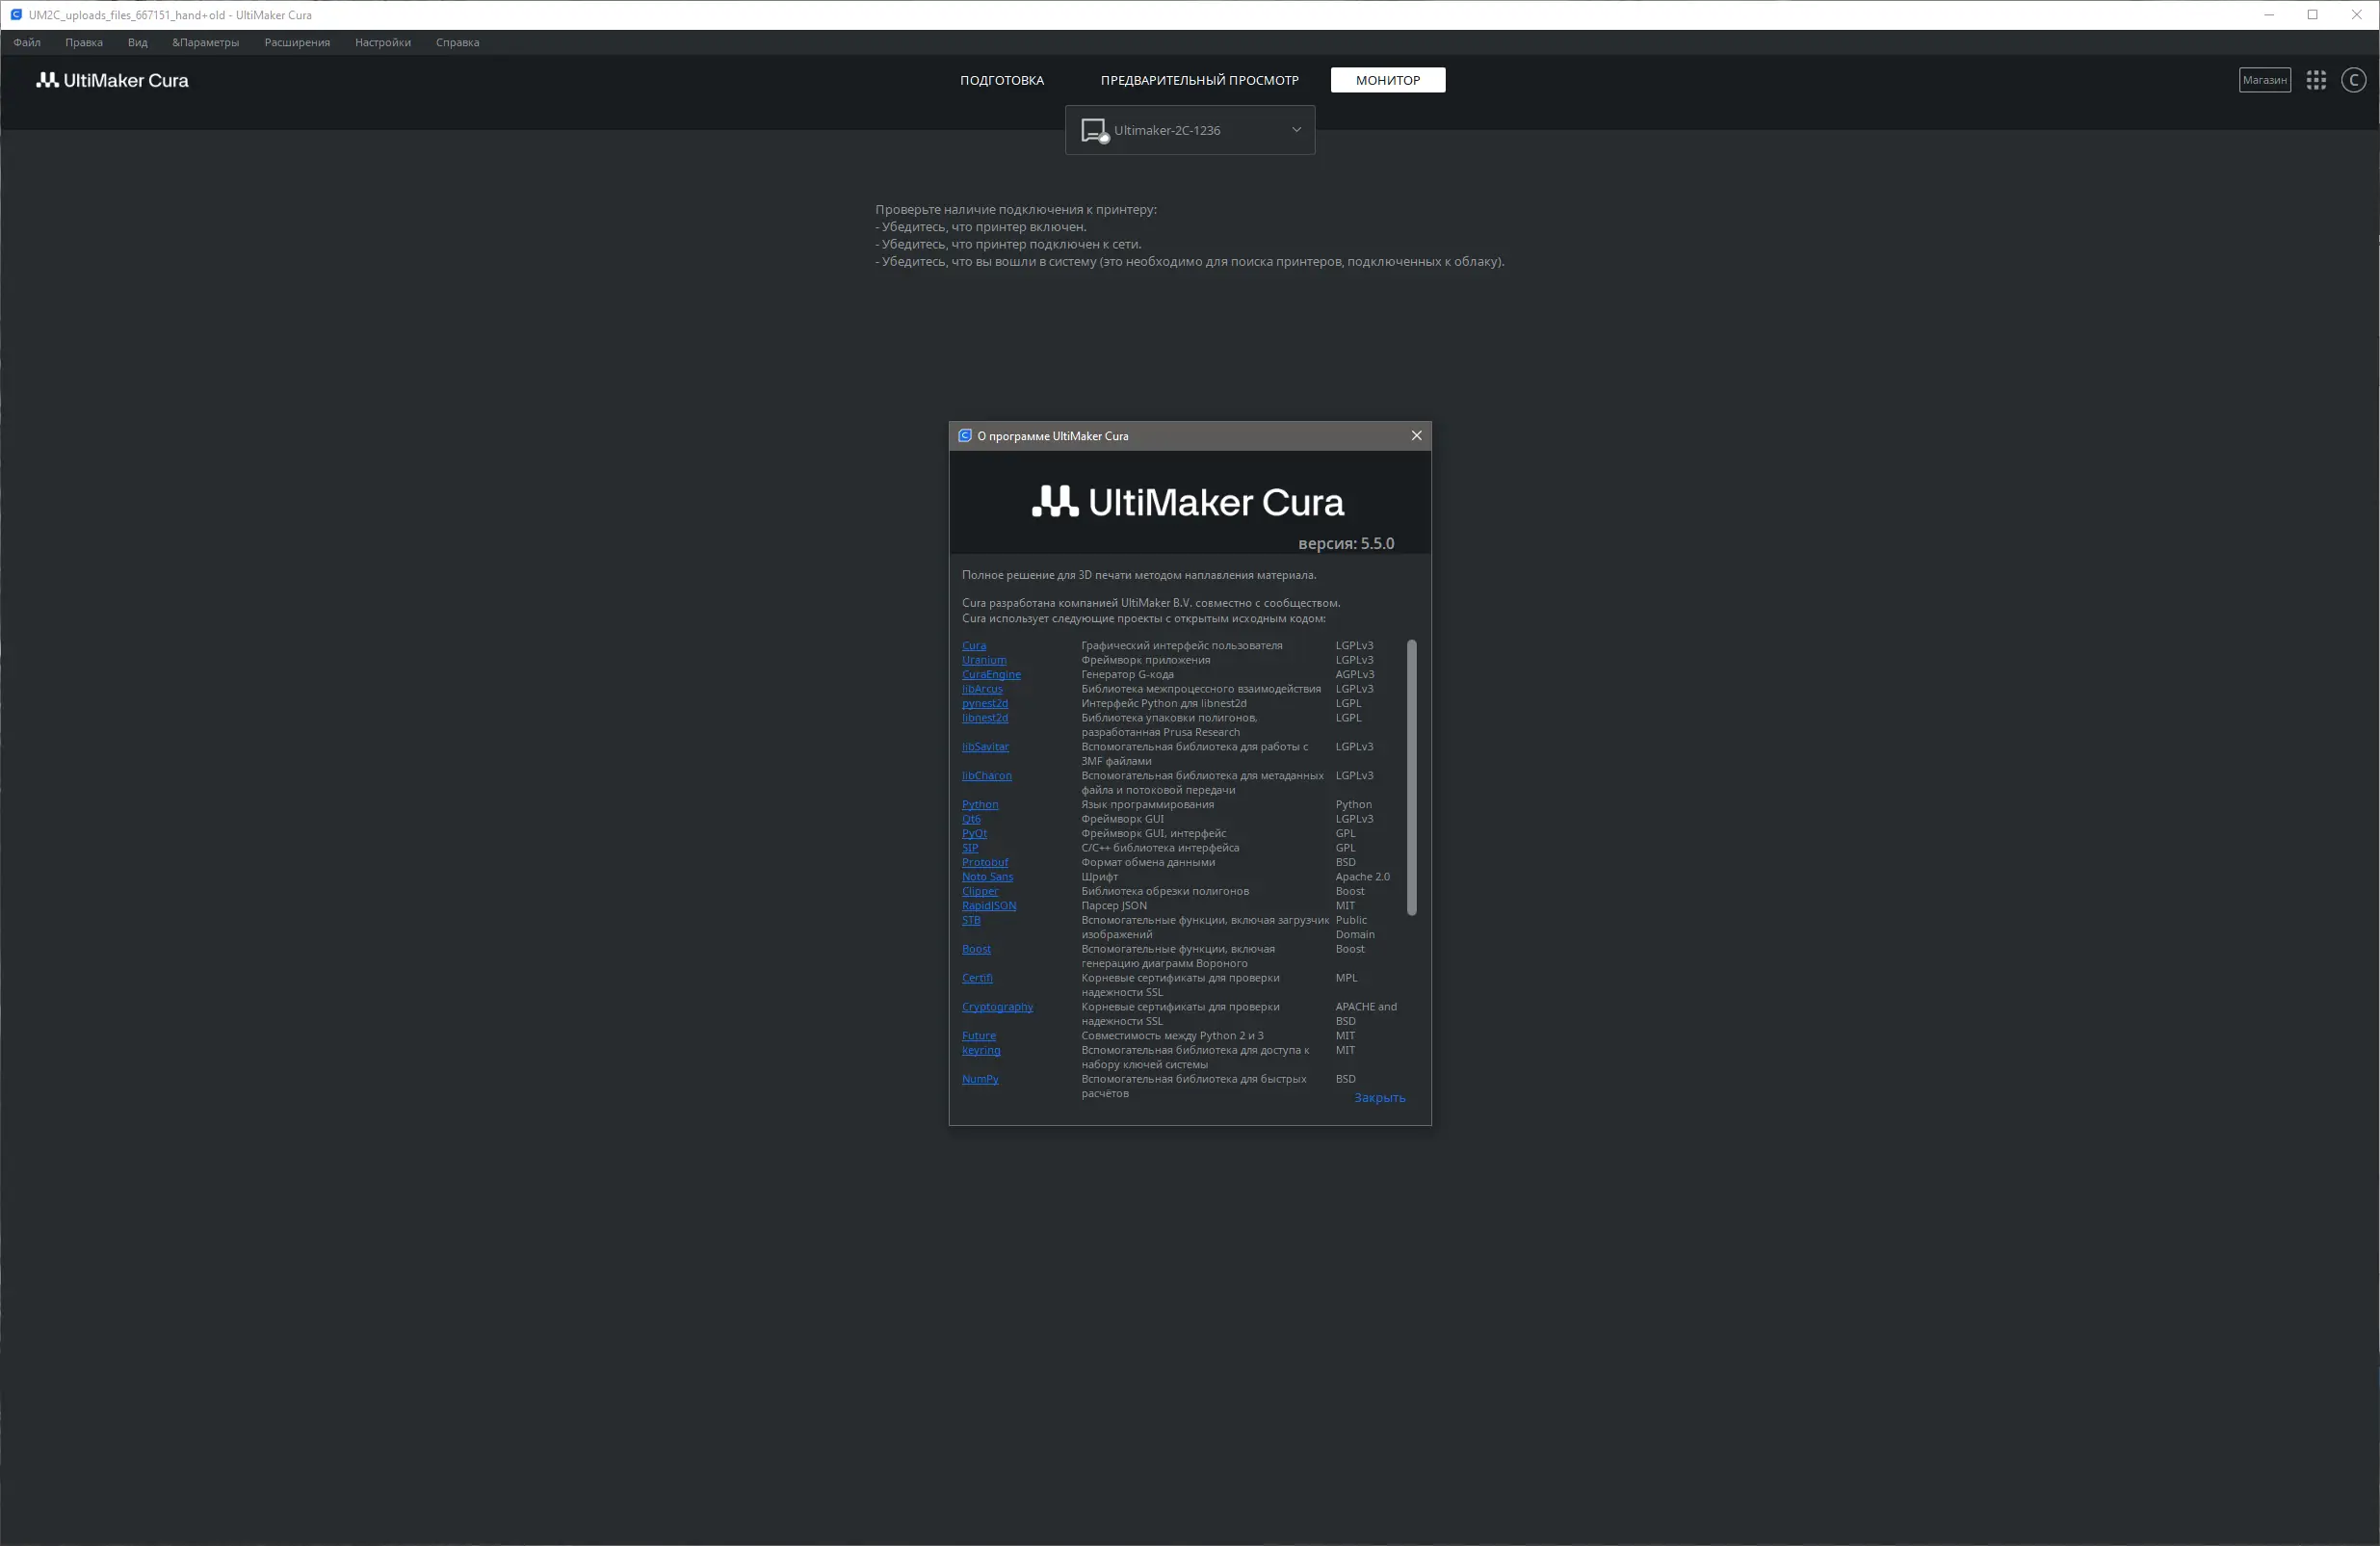
Task: Open the Расширения menu
Action: pos(297,42)
